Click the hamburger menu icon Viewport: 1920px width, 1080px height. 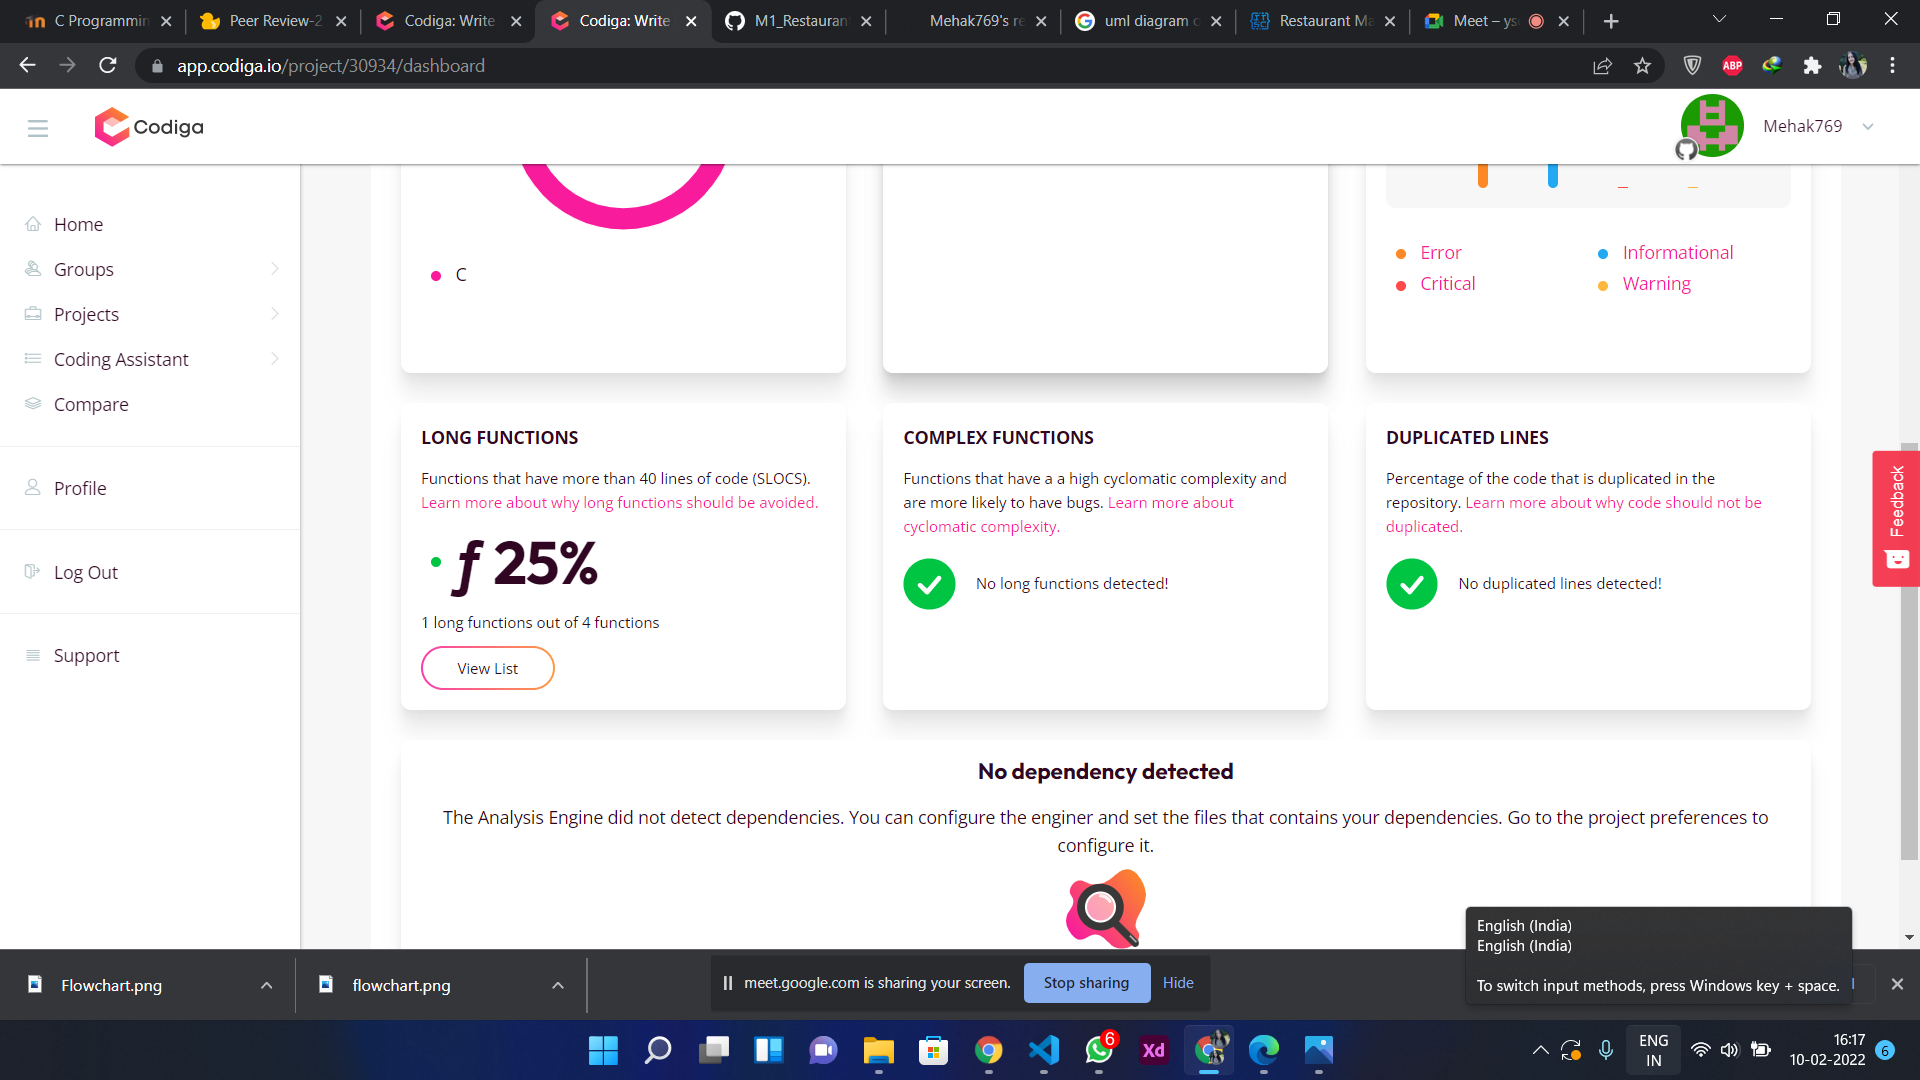click(38, 128)
